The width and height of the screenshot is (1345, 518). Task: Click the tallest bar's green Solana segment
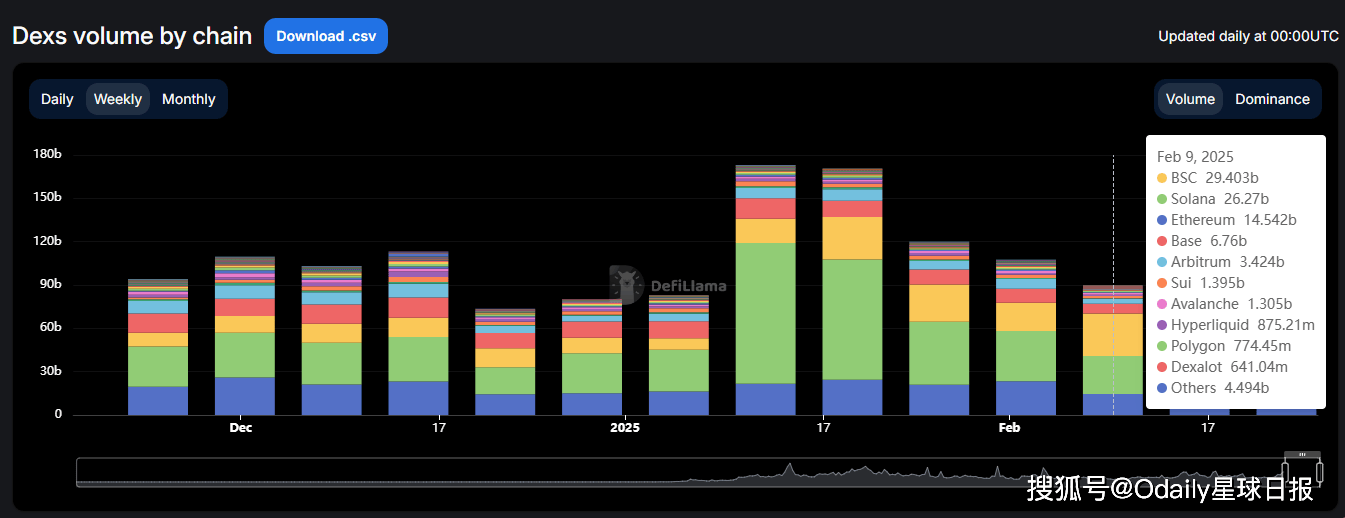(x=765, y=312)
